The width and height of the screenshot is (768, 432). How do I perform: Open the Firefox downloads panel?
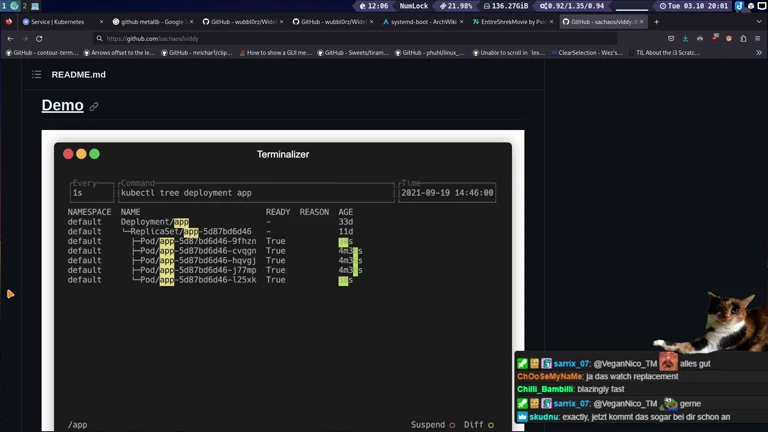pos(685,38)
